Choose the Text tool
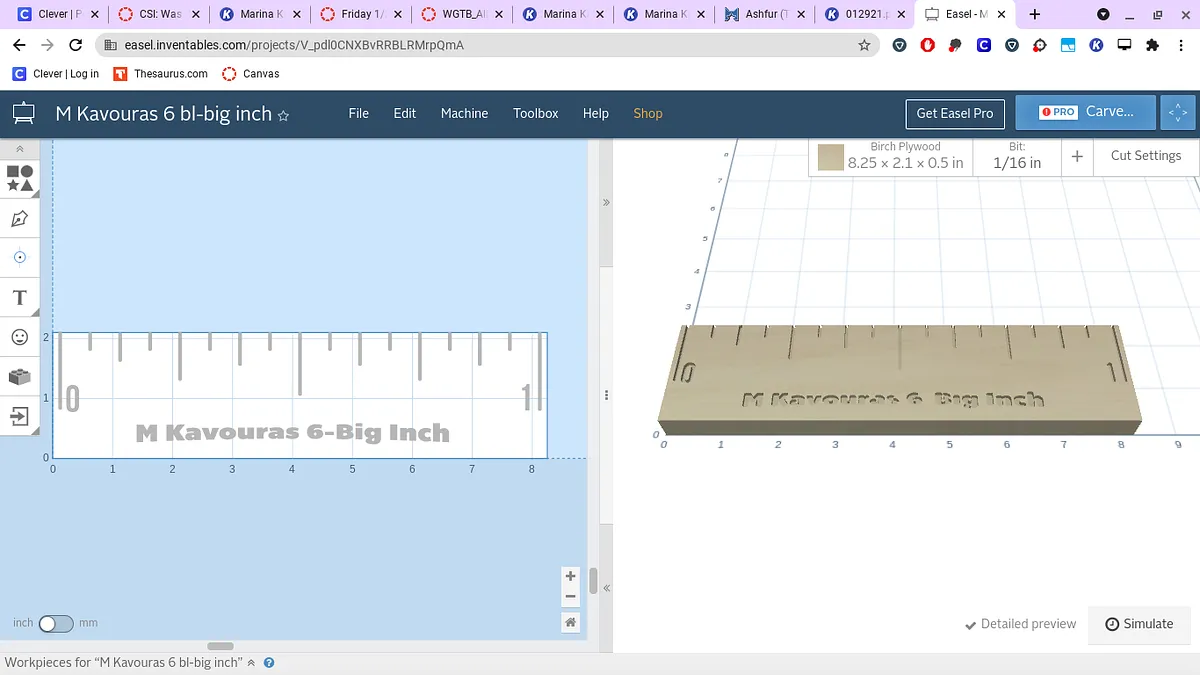Screen dimensions: 1200x675 click(x=20, y=298)
